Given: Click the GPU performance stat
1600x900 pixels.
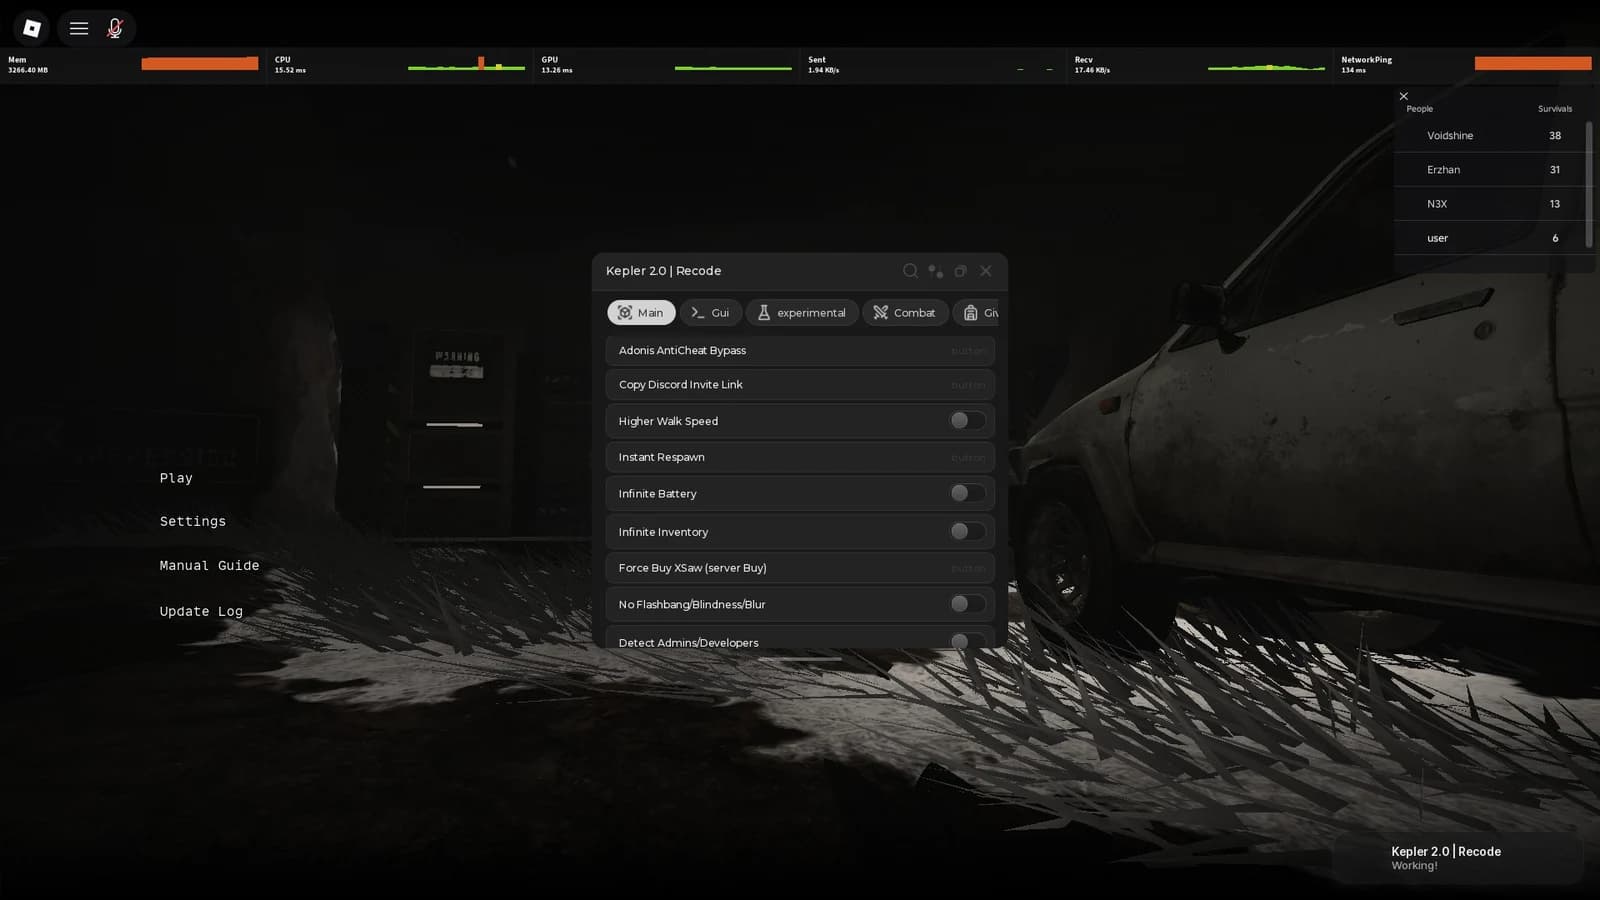Looking at the screenshot, I should [x=666, y=65].
